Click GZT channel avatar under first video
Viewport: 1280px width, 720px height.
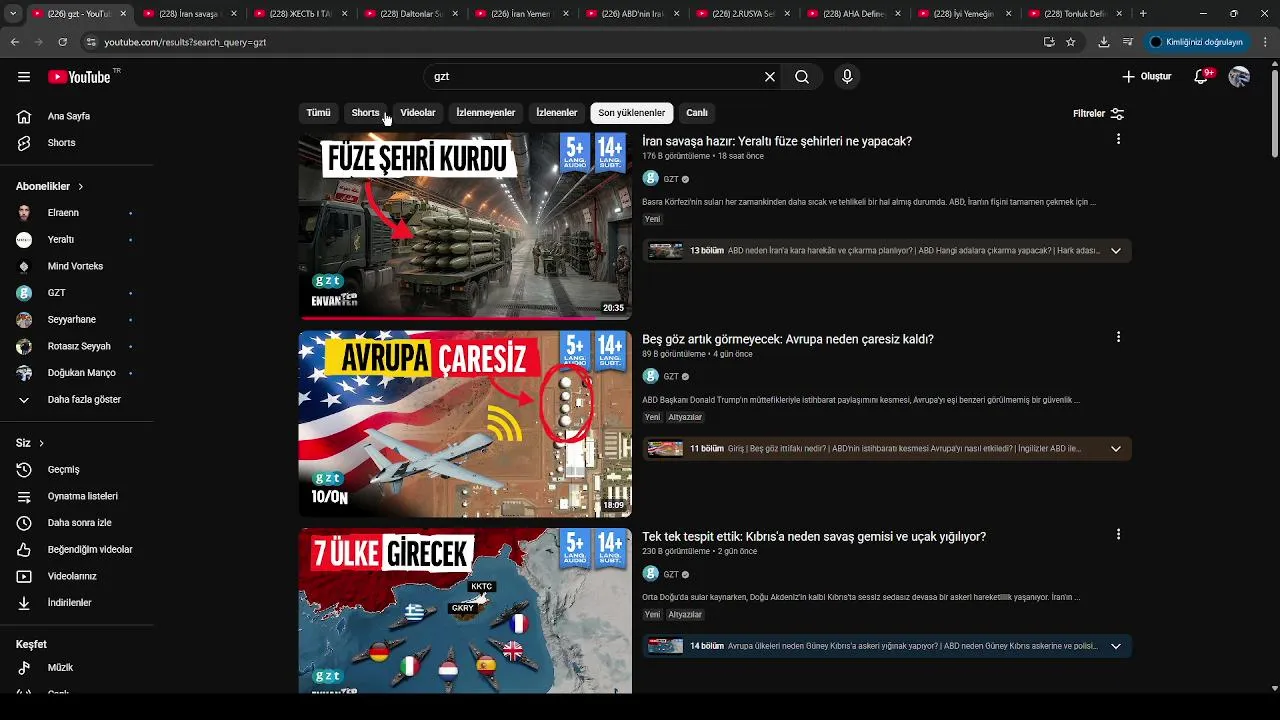pyautogui.click(x=650, y=179)
